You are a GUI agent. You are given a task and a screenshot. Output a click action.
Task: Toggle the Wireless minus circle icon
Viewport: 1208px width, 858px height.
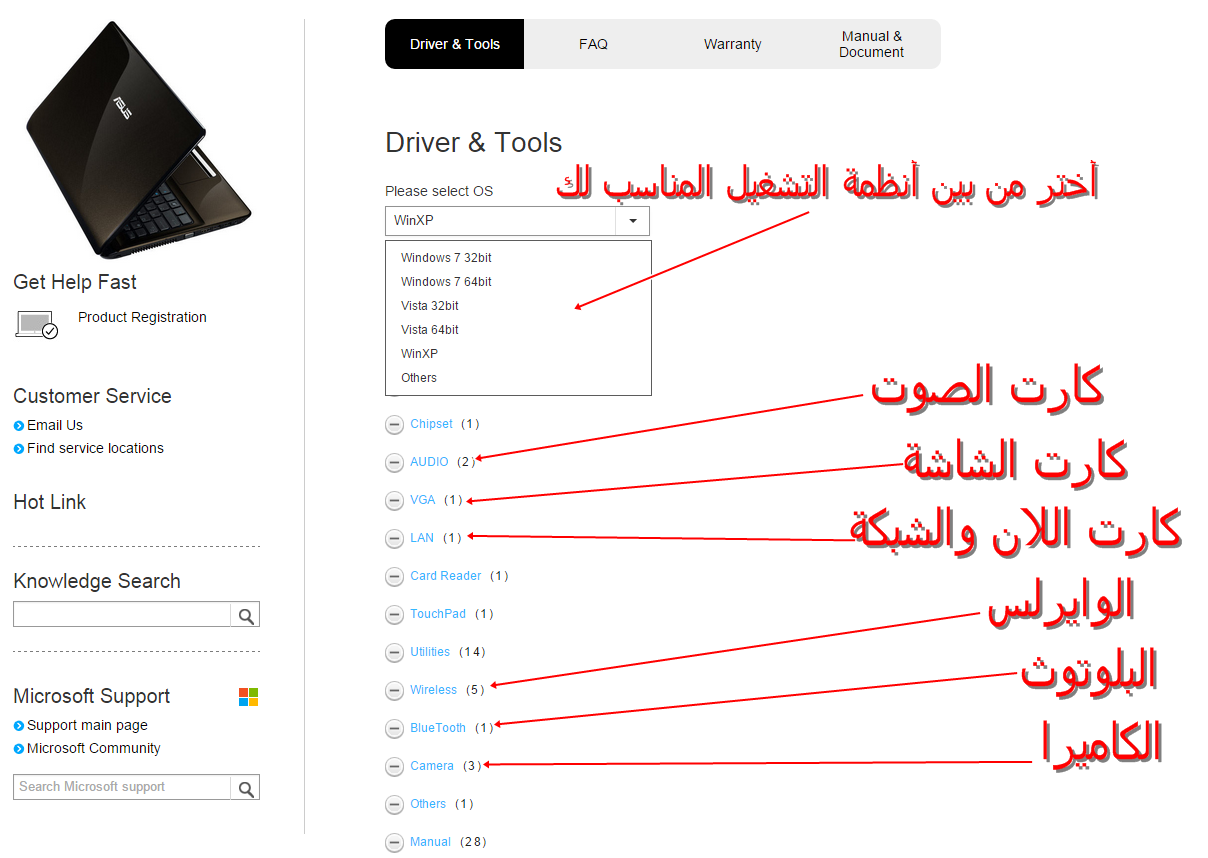tap(394, 690)
